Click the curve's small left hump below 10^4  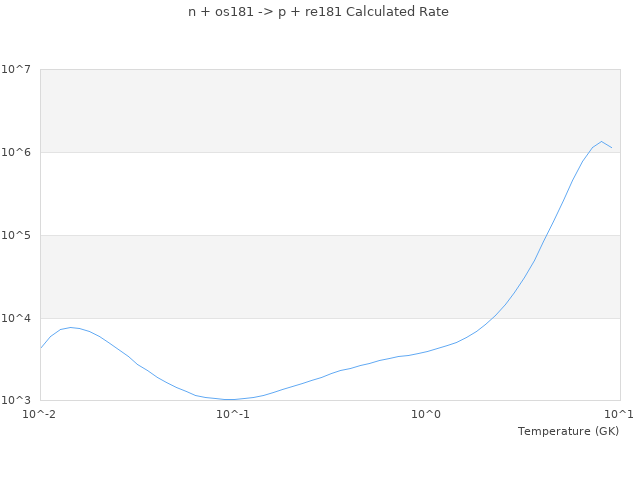pyautogui.click(x=71, y=327)
